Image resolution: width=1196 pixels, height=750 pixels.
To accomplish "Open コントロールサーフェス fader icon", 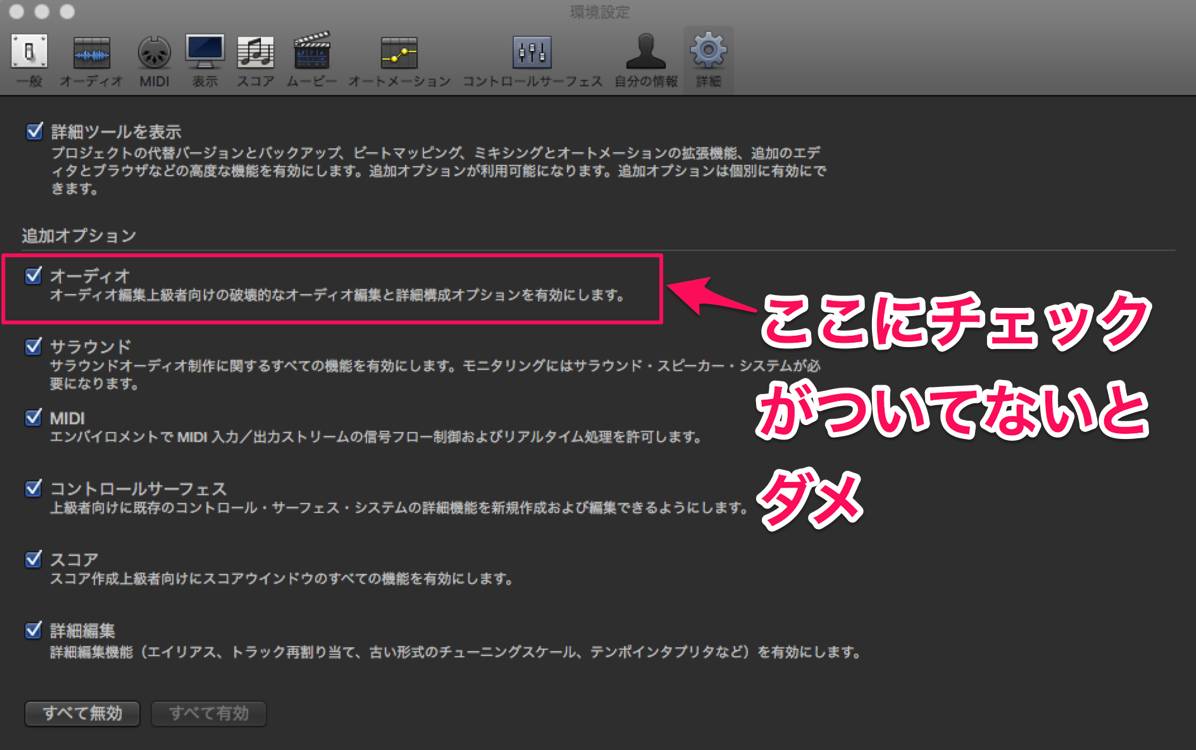I will point(532,53).
